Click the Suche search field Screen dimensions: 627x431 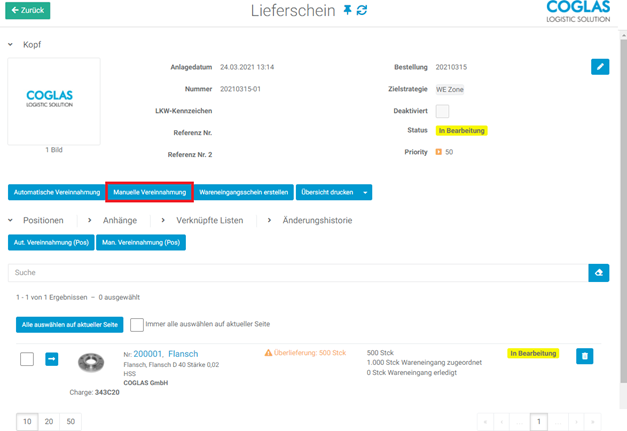297,272
